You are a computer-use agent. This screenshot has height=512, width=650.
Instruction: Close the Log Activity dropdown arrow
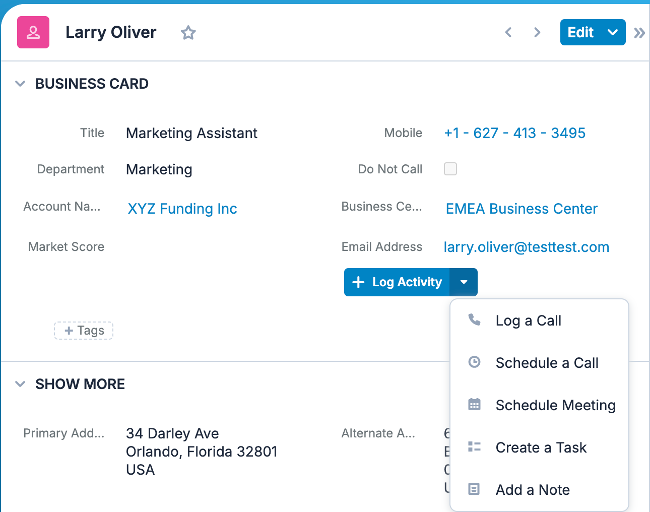click(x=464, y=283)
